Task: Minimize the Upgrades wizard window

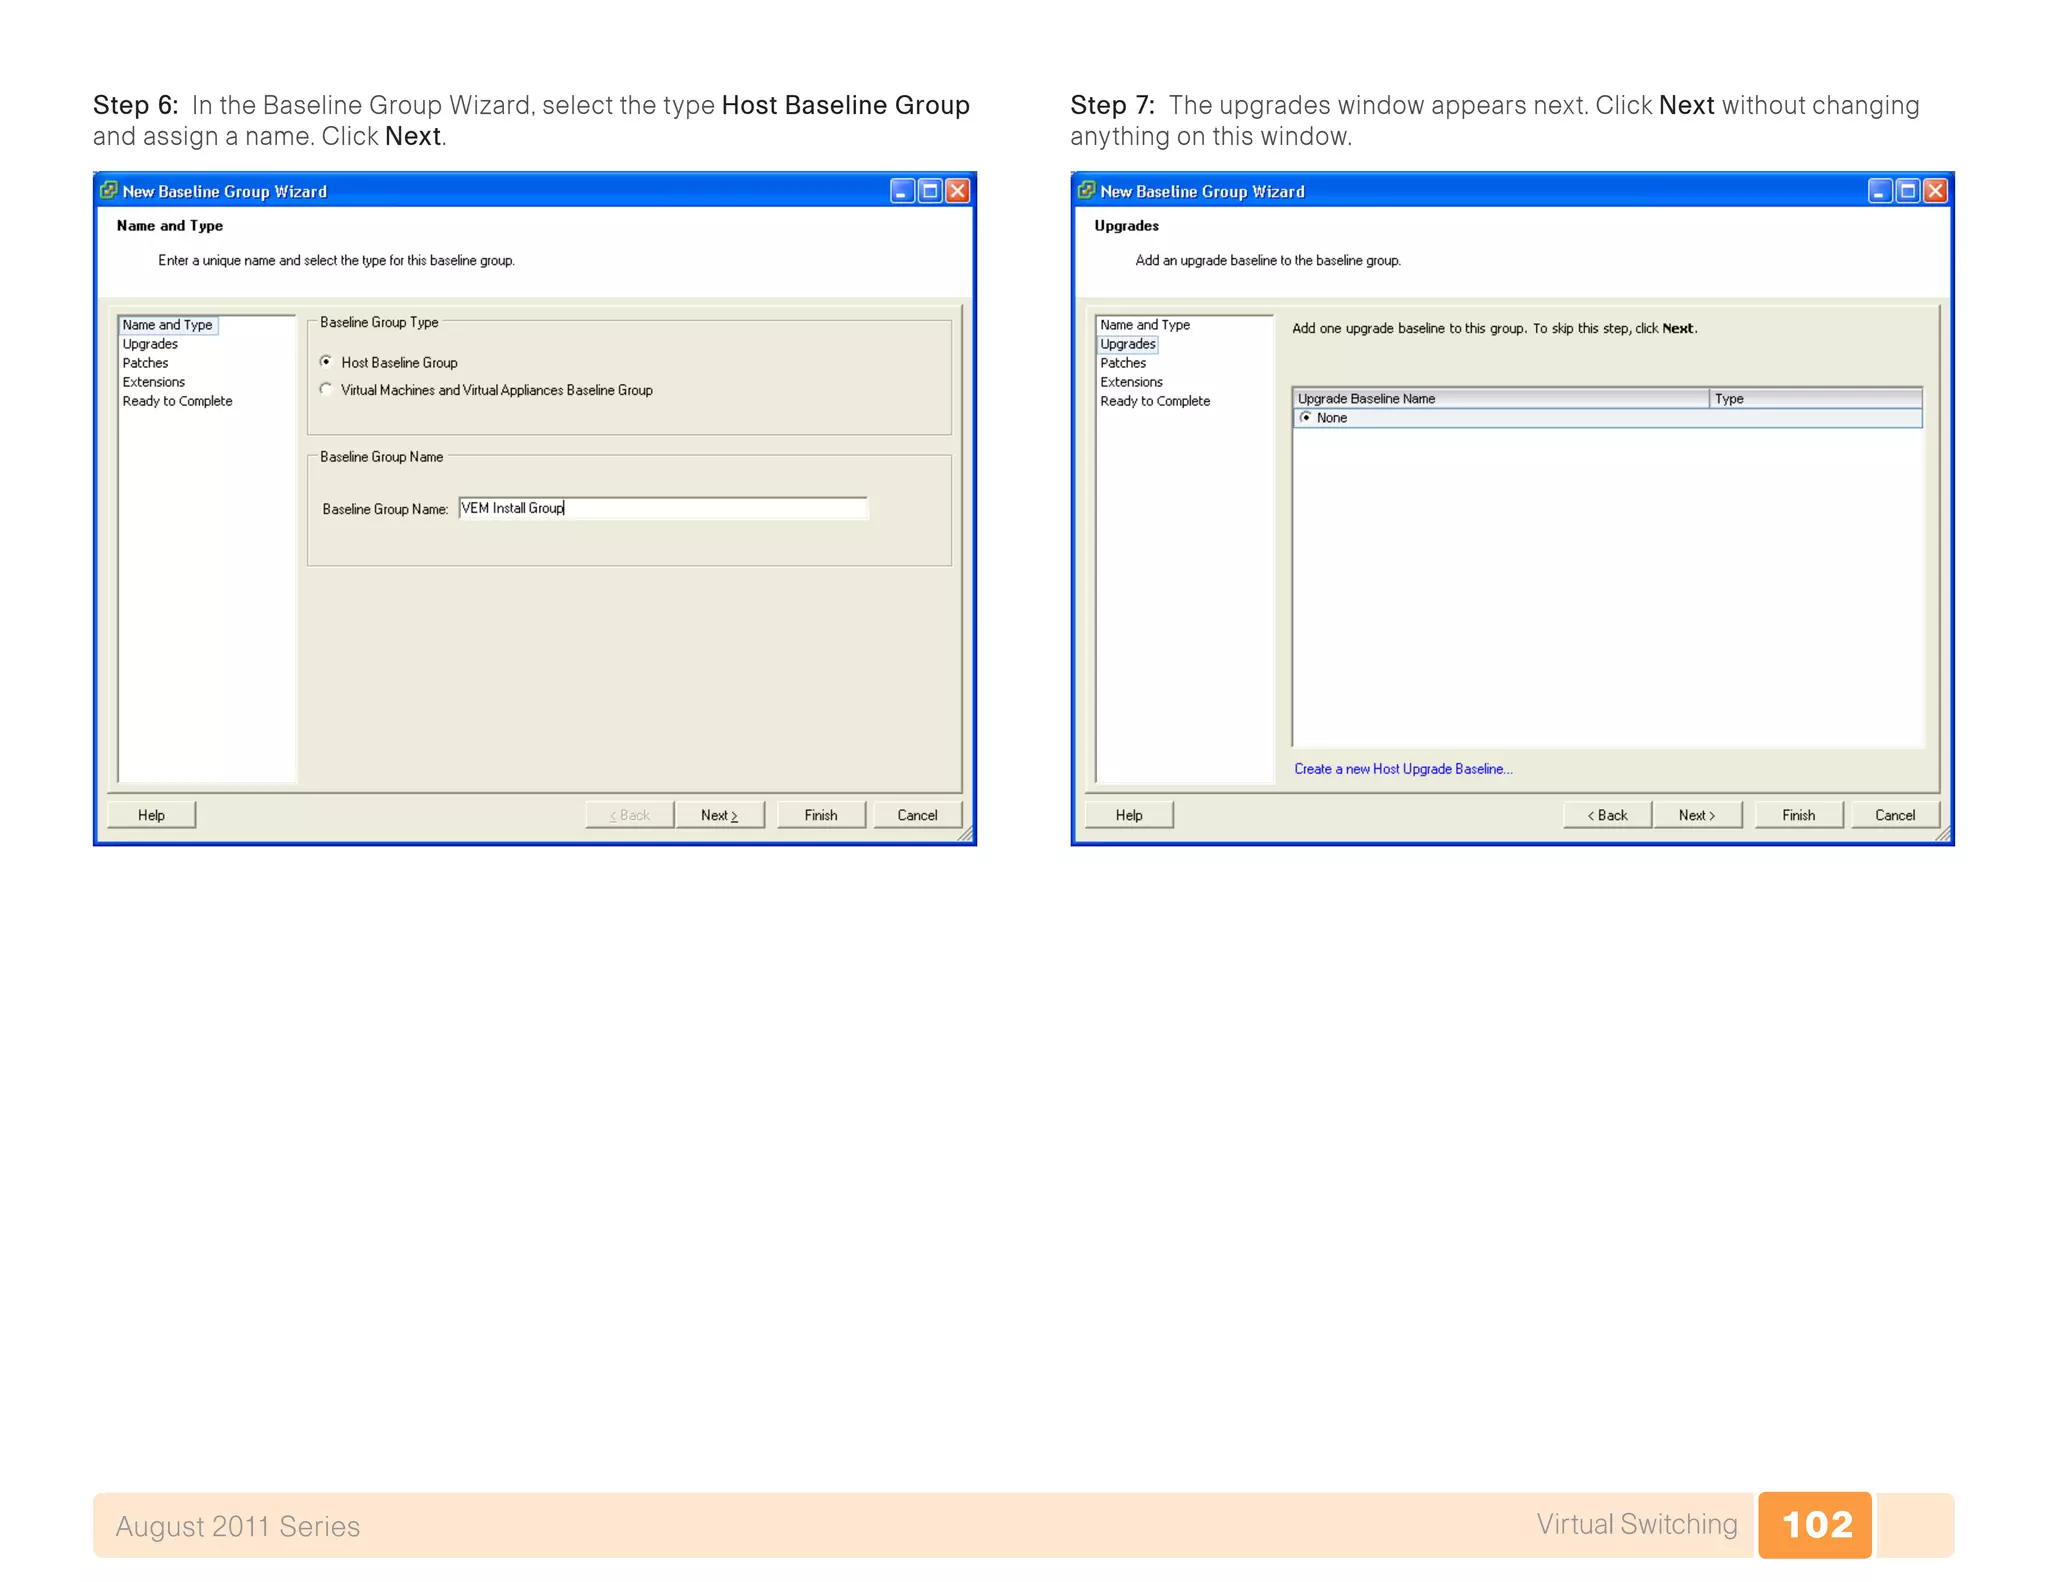Action: click(1880, 191)
